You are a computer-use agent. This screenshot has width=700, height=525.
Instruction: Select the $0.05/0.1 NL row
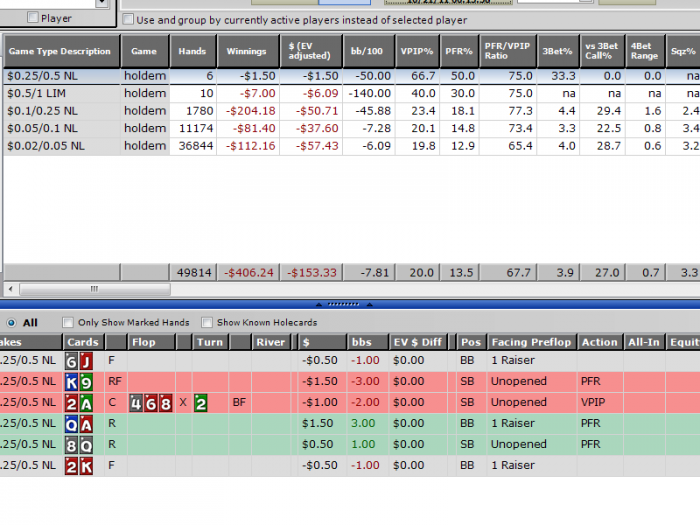pyautogui.click(x=352, y=128)
